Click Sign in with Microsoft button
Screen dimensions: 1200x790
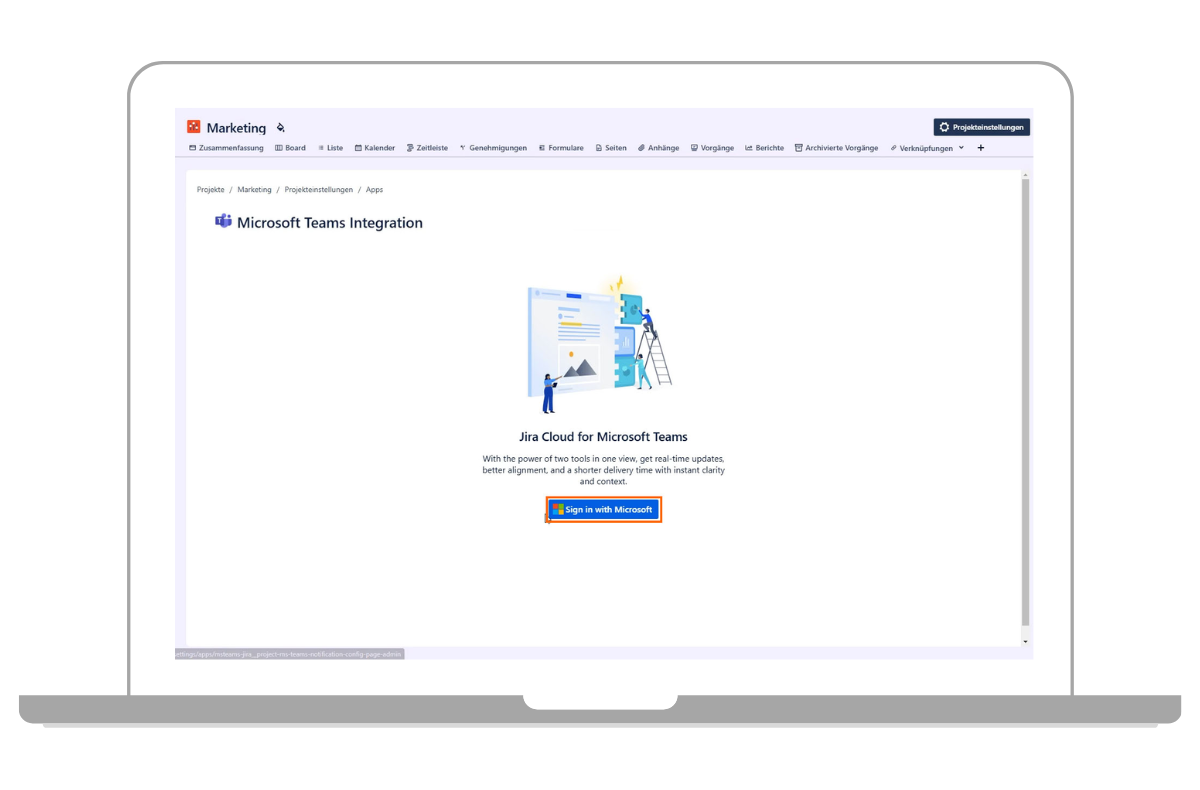(x=603, y=510)
